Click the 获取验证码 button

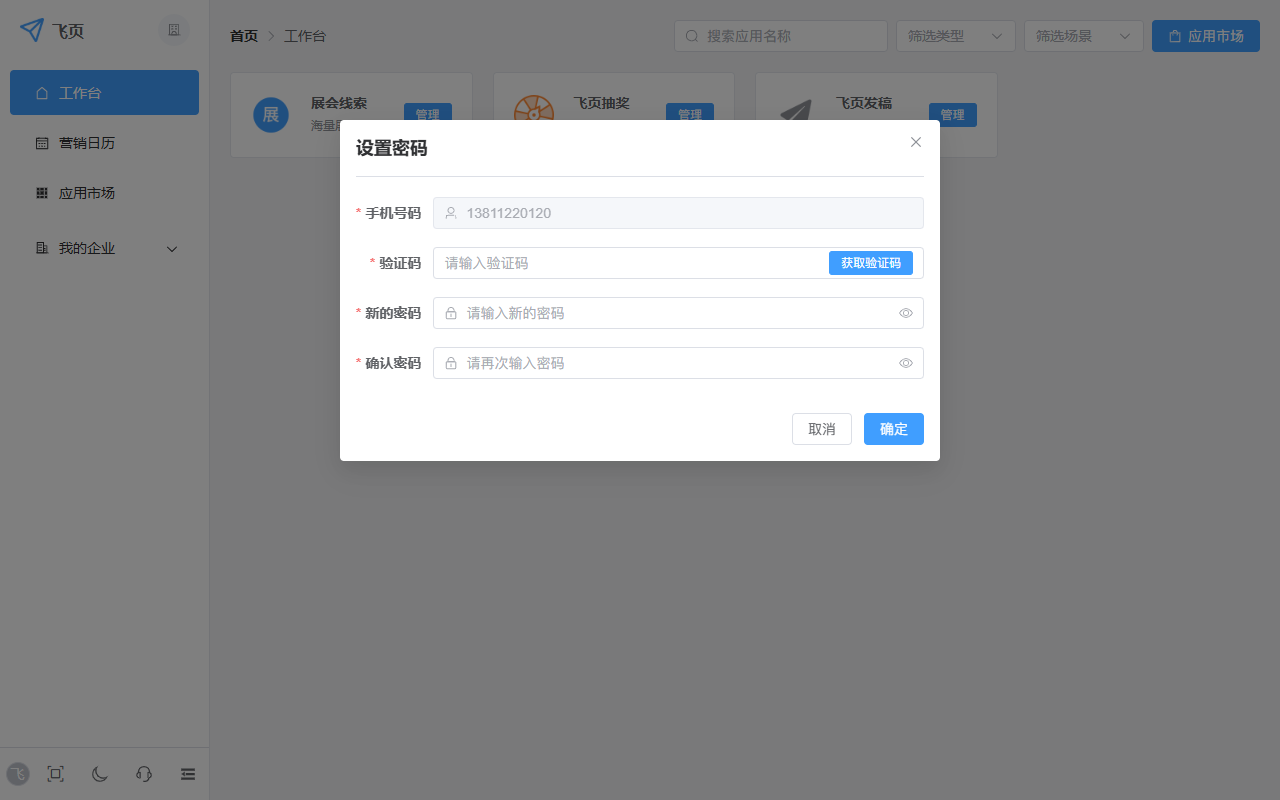[x=871, y=262]
